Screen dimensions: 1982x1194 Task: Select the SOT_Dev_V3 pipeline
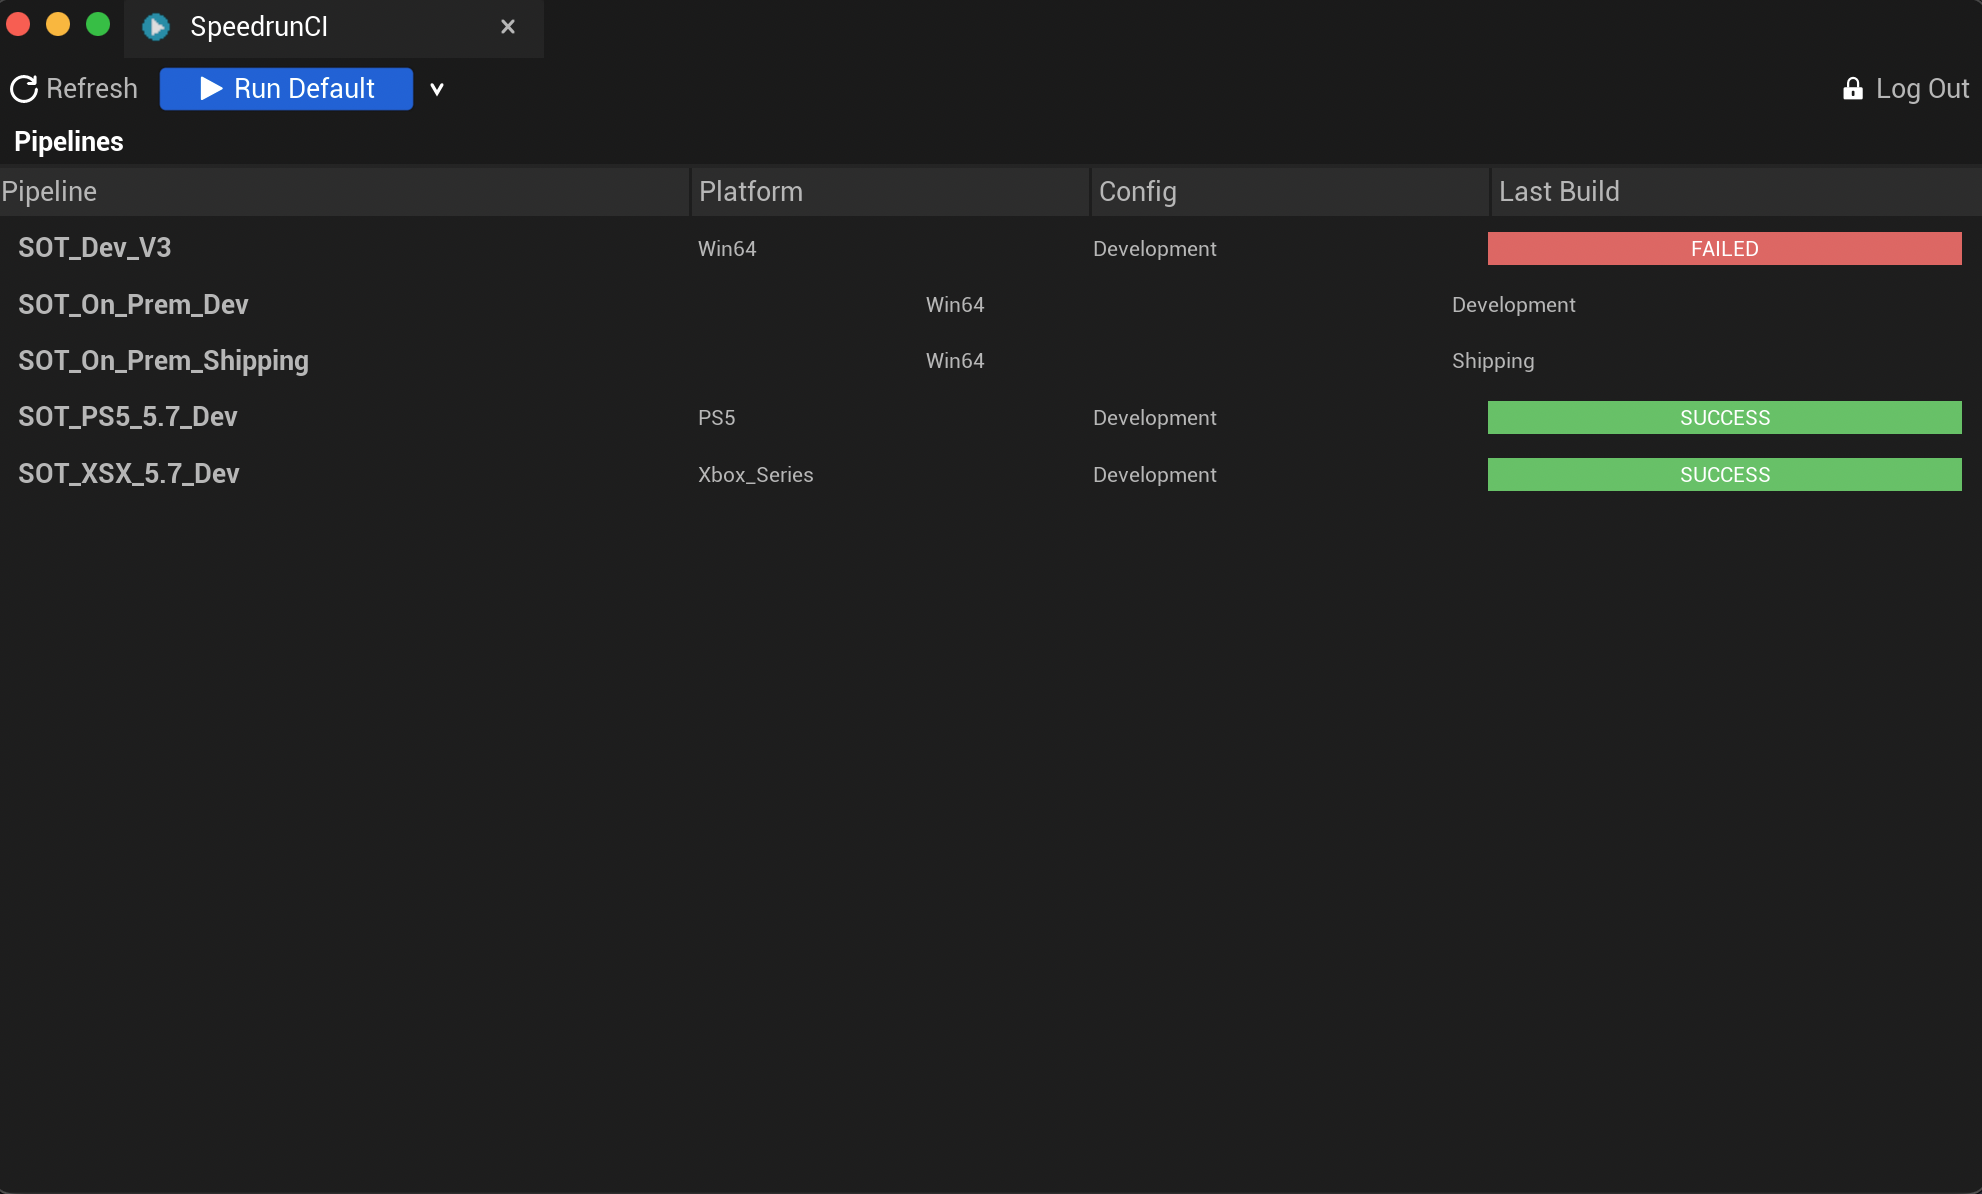click(x=95, y=248)
